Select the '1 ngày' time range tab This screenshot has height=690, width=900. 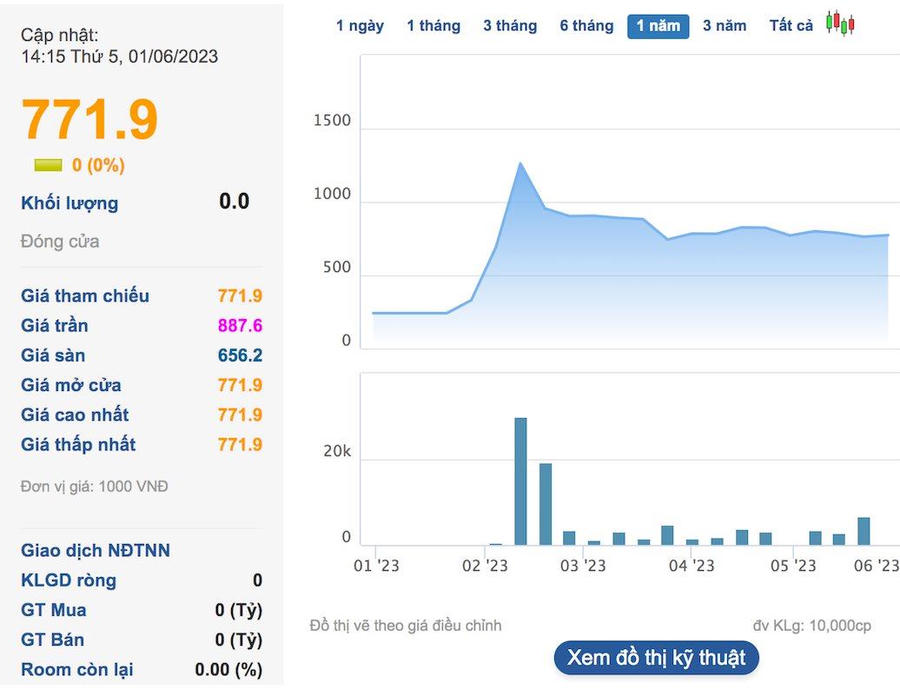pyautogui.click(x=360, y=26)
